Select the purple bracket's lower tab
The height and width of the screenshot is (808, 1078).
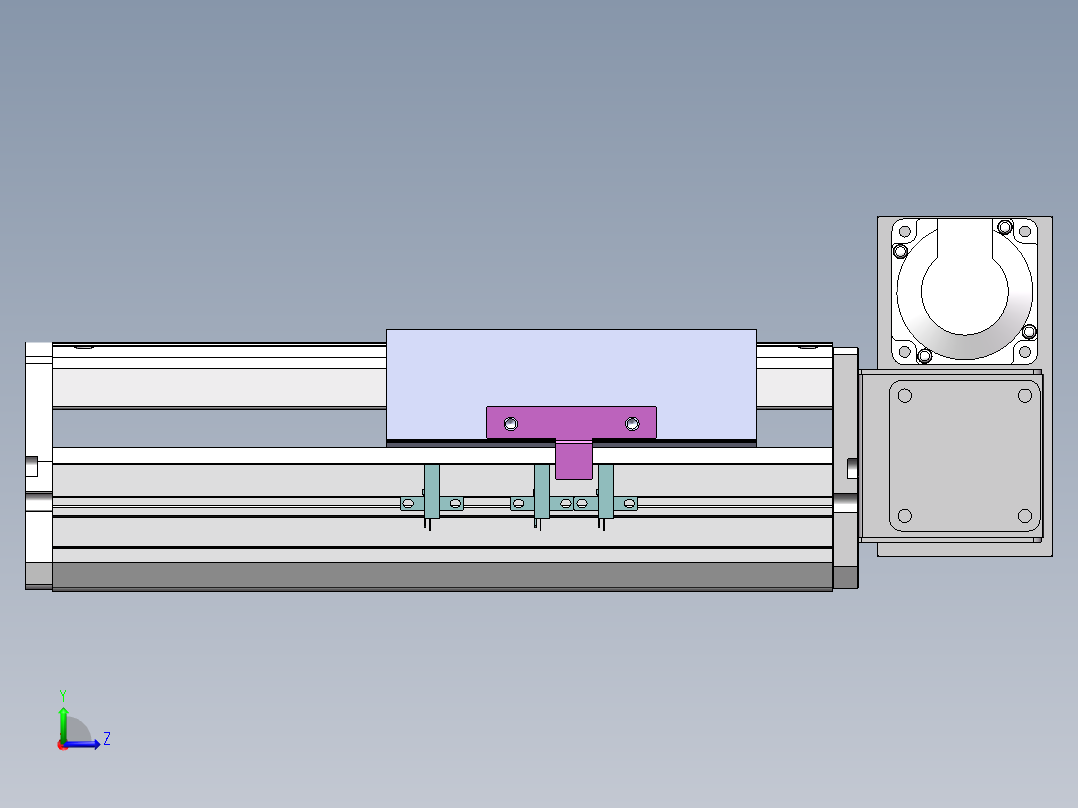click(574, 460)
